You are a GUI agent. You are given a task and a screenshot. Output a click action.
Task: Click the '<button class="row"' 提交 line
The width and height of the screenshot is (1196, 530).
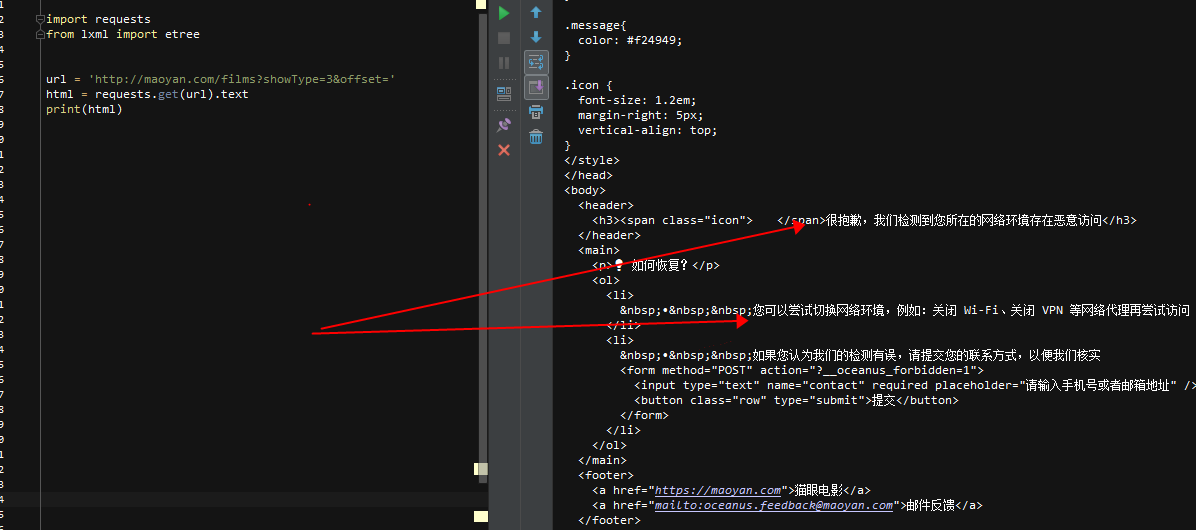click(796, 400)
